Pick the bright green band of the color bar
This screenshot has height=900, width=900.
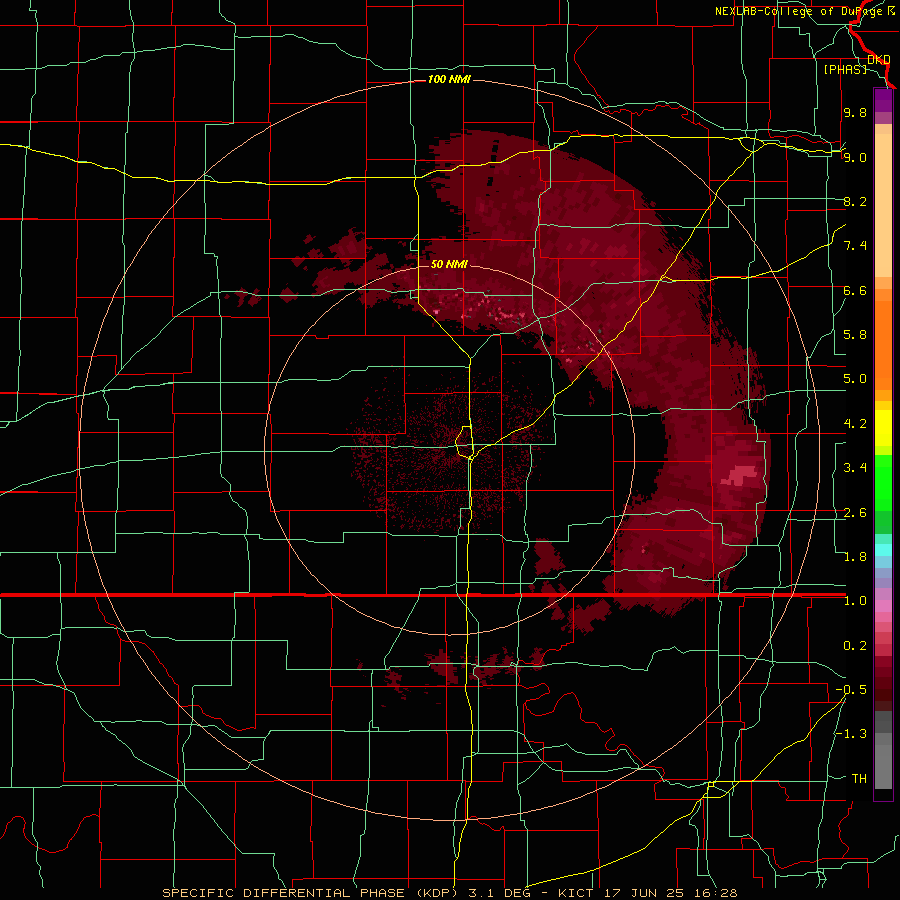coord(883,481)
